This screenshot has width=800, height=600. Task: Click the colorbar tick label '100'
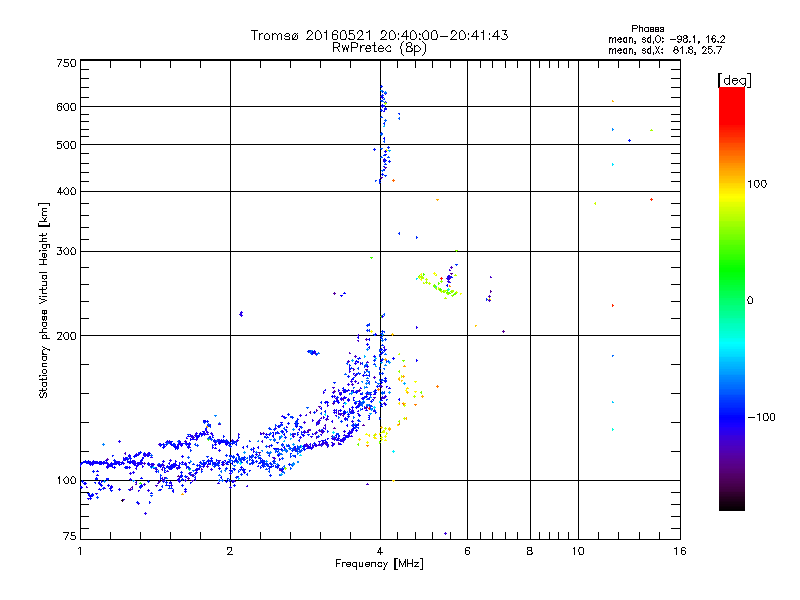tap(757, 184)
